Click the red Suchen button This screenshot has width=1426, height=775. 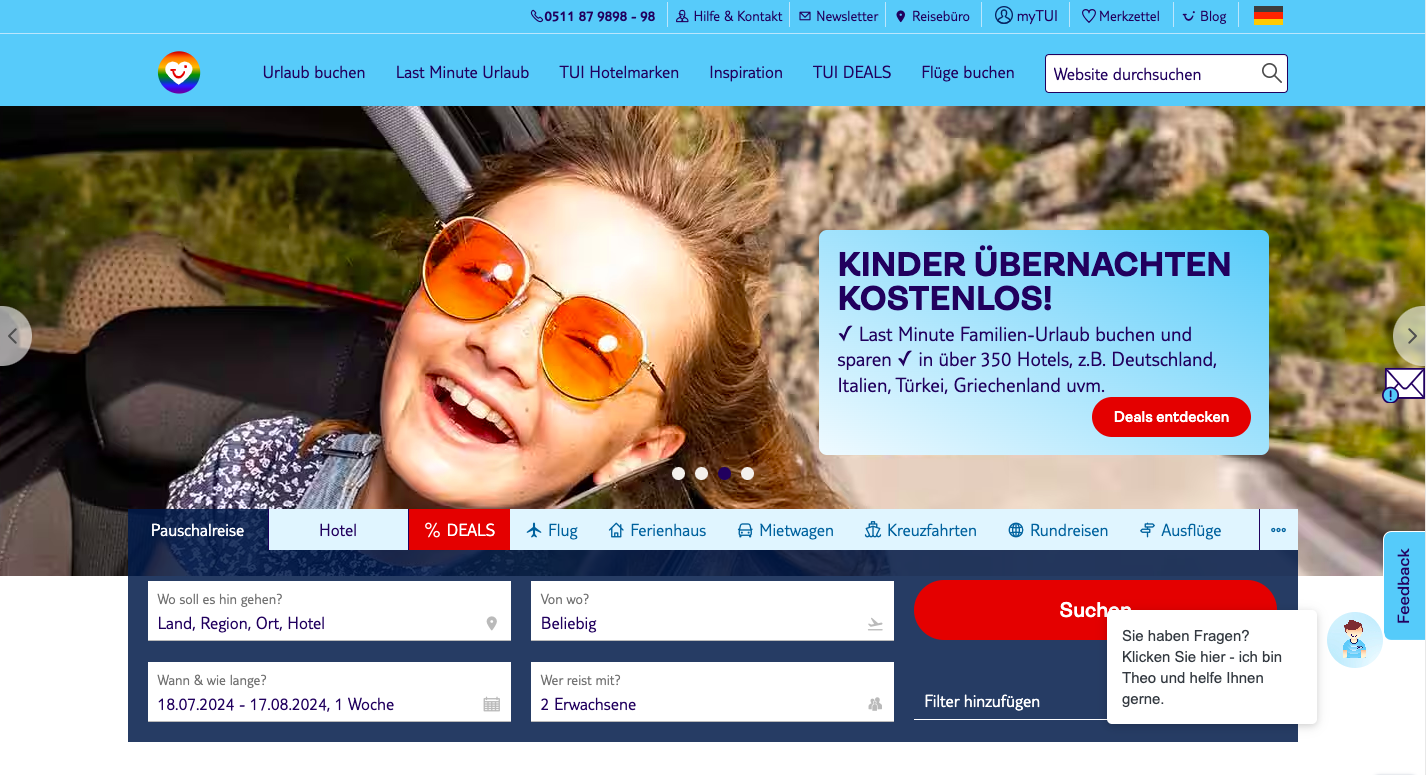(x=1095, y=610)
